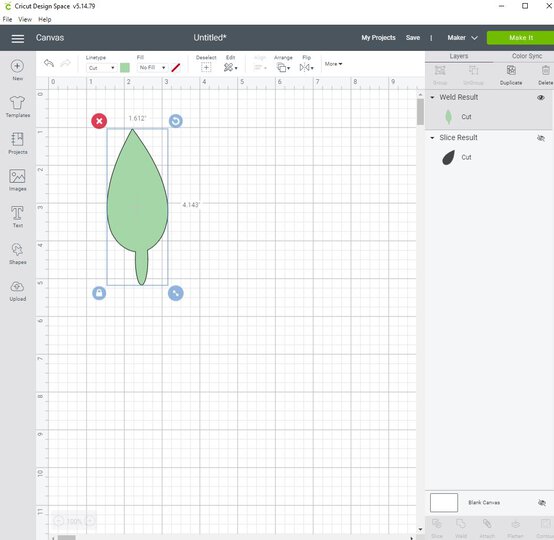Zoom in using the plus button
554x540 pixels.
pos(90,521)
